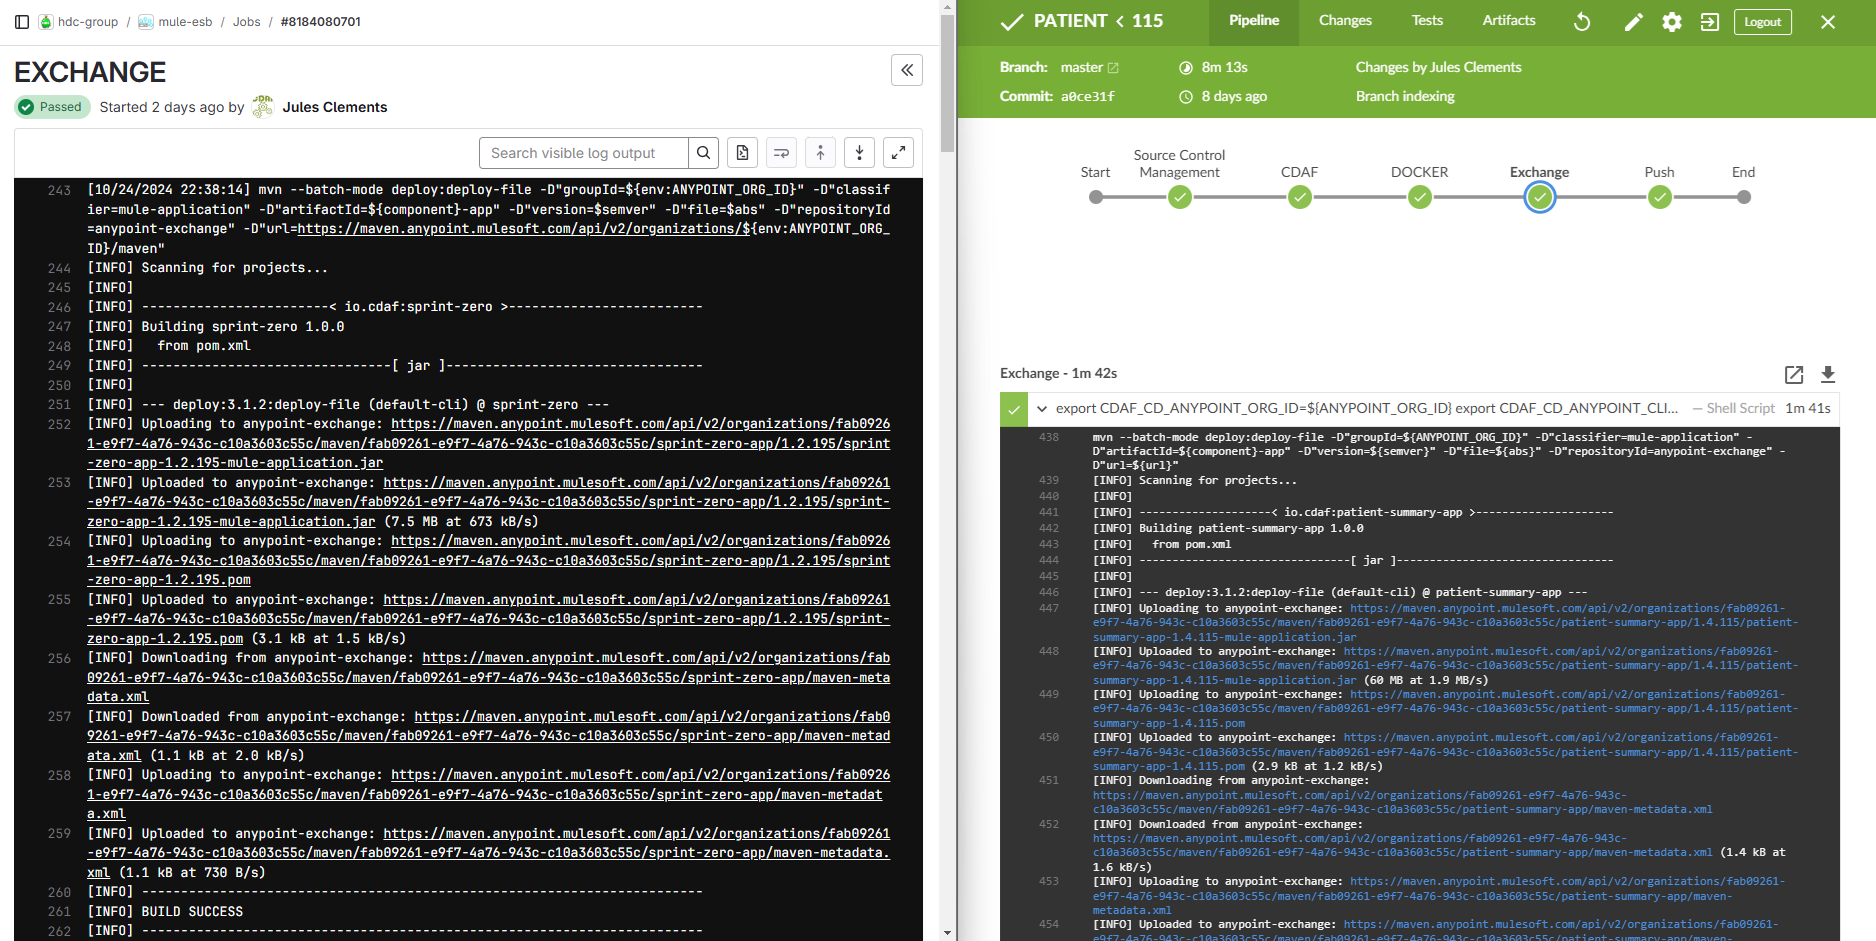Switch to the Changes tab
The height and width of the screenshot is (941, 1876).
click(1345, 21)
